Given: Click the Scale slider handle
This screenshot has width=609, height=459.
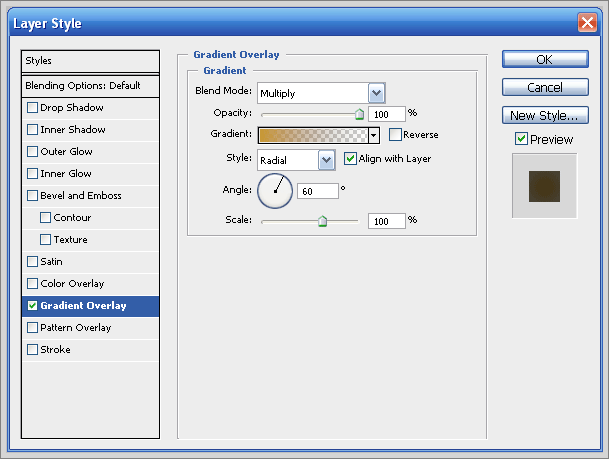Looking at the screenshot, I should [x=322, y=221].
